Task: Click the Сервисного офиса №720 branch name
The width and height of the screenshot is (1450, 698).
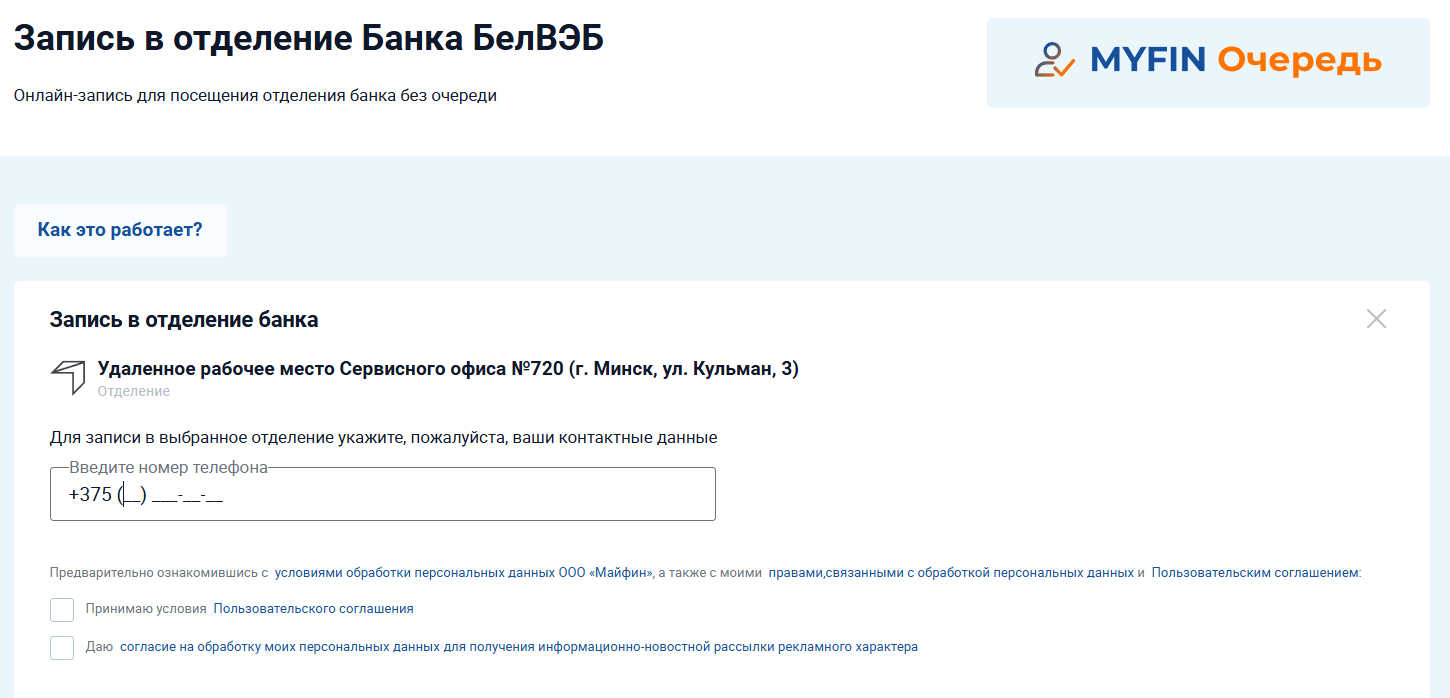Action: click(x=448, y=369)
